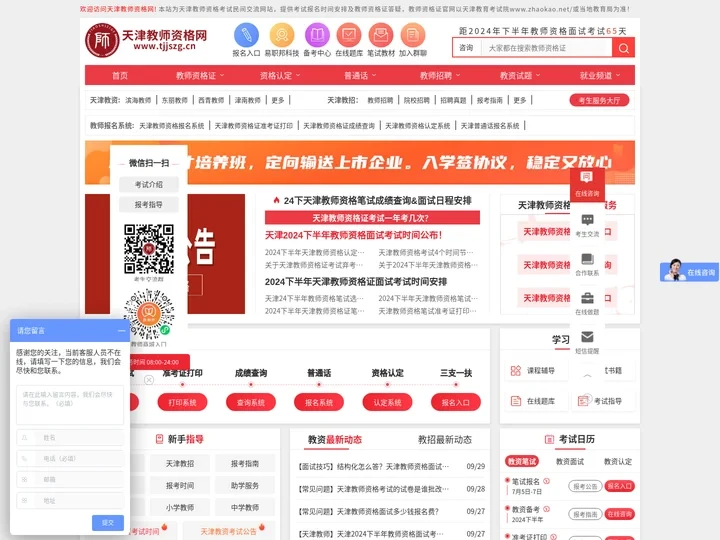Open 天津教师资格报名系统 link
720x540 pixels.
coord(172,125)
